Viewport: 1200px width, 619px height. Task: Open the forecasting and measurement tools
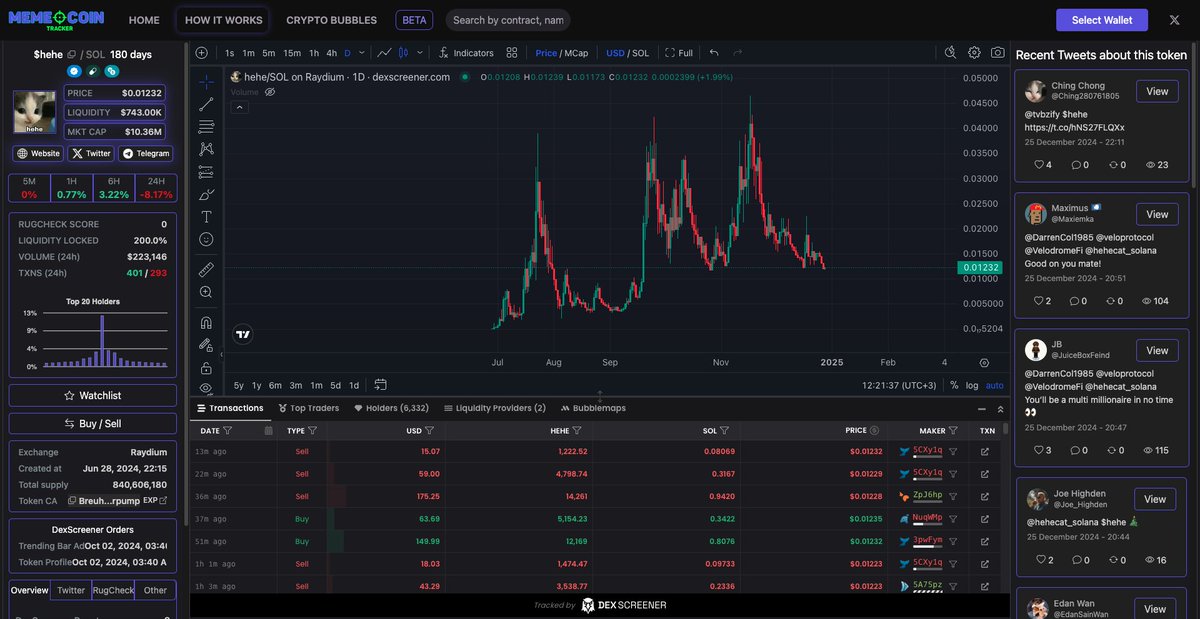pos(206,172)
